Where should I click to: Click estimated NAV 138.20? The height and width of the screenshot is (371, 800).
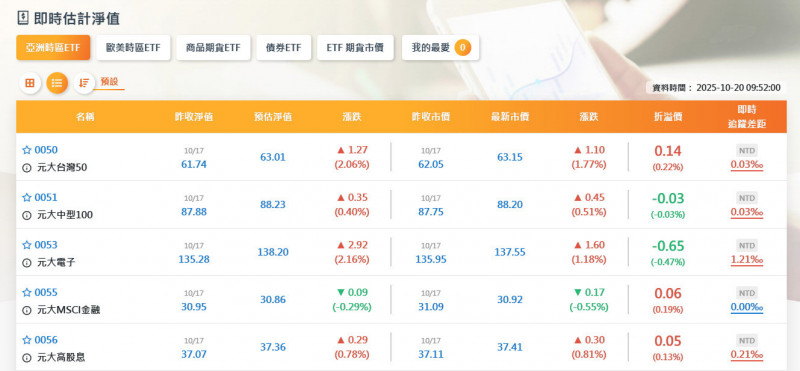pos(273,252)
